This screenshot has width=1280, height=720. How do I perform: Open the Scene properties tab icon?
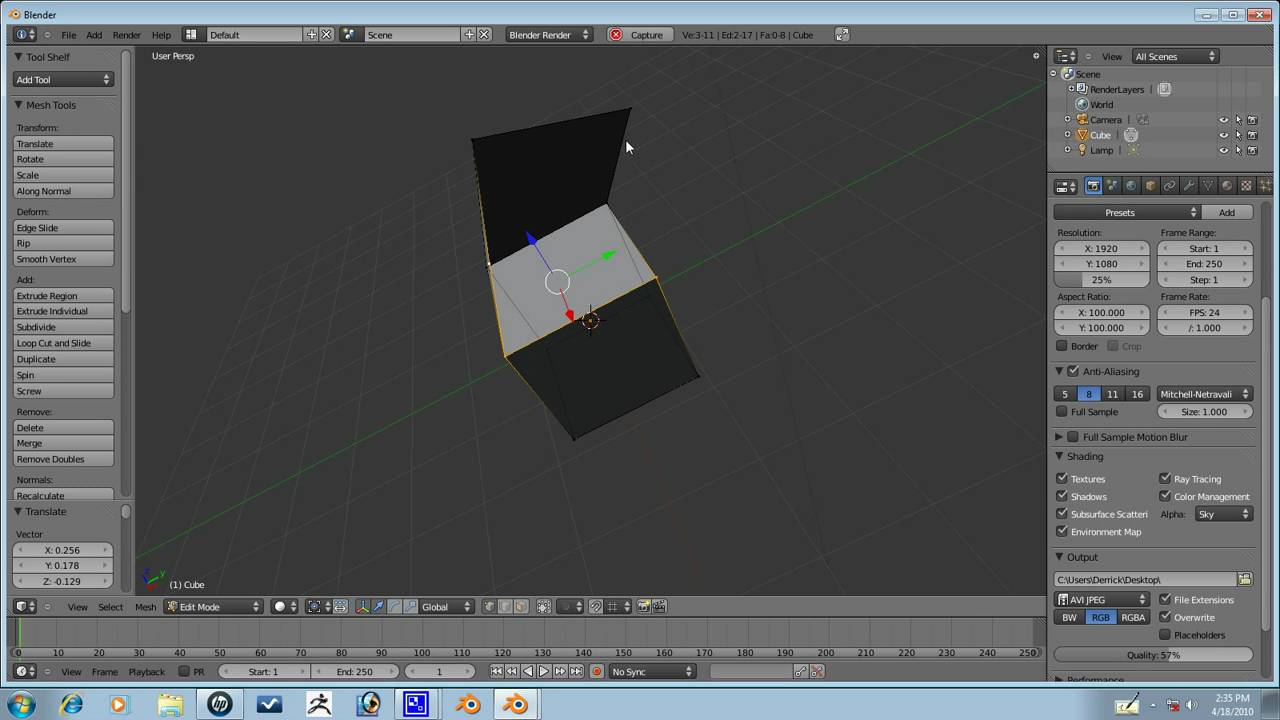(x=1112, y=186)
